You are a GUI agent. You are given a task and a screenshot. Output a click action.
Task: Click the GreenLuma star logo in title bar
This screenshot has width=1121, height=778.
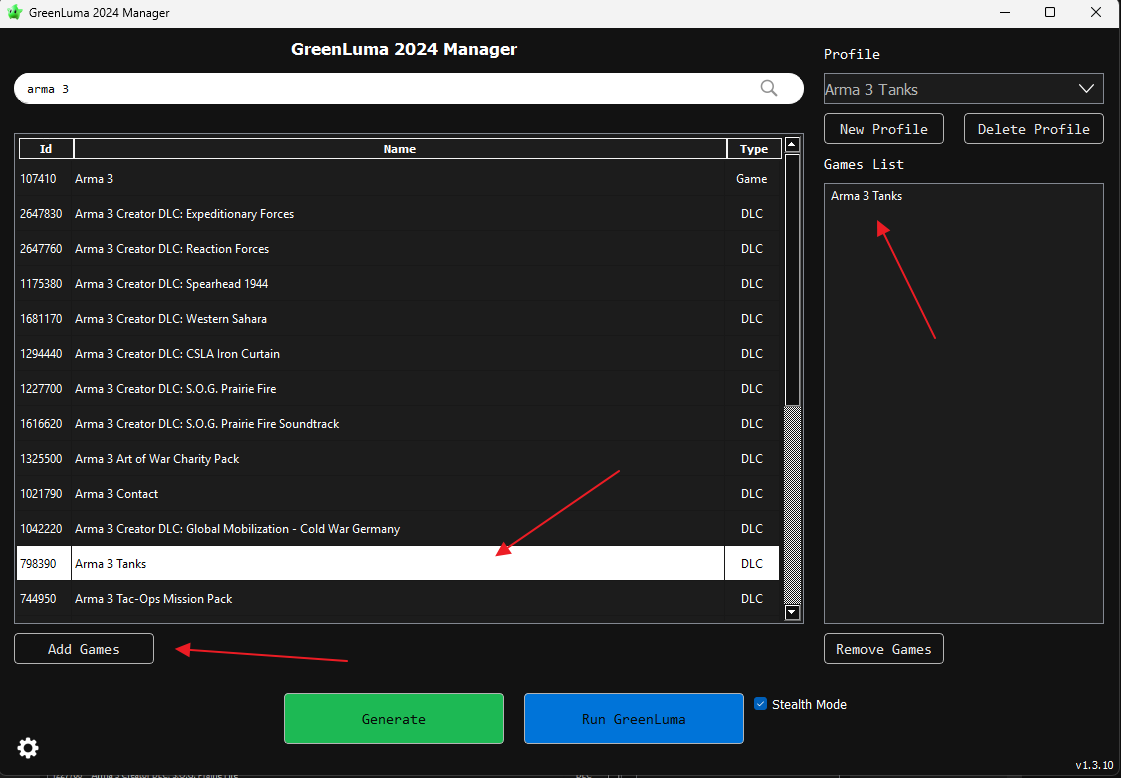coord(15,13)
